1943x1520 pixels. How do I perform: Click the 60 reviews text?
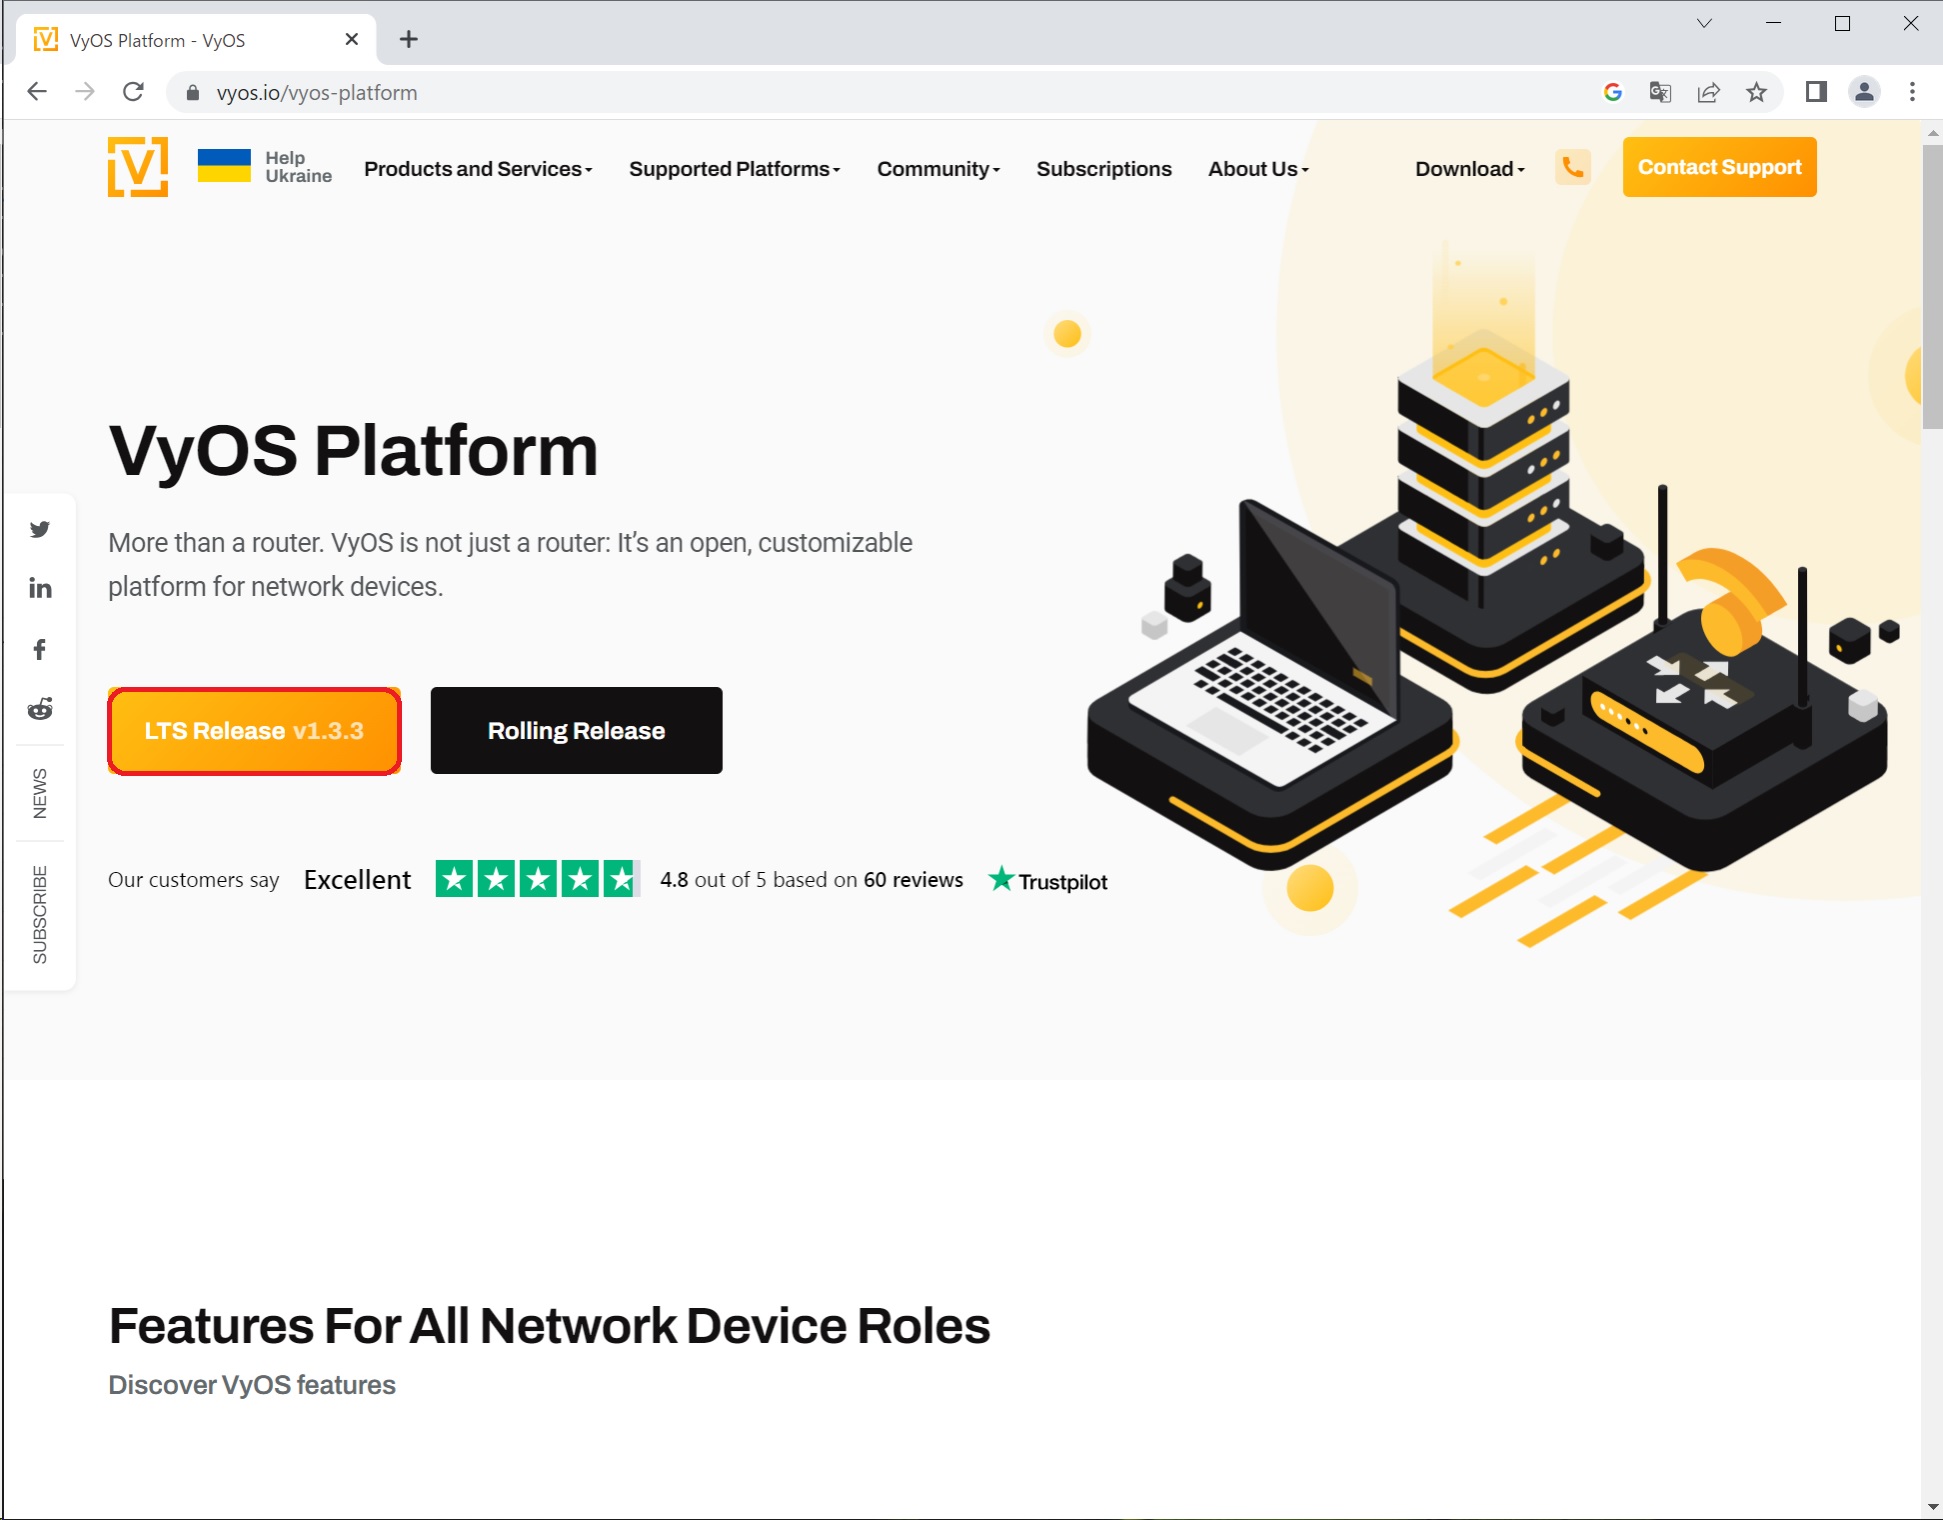913,880
